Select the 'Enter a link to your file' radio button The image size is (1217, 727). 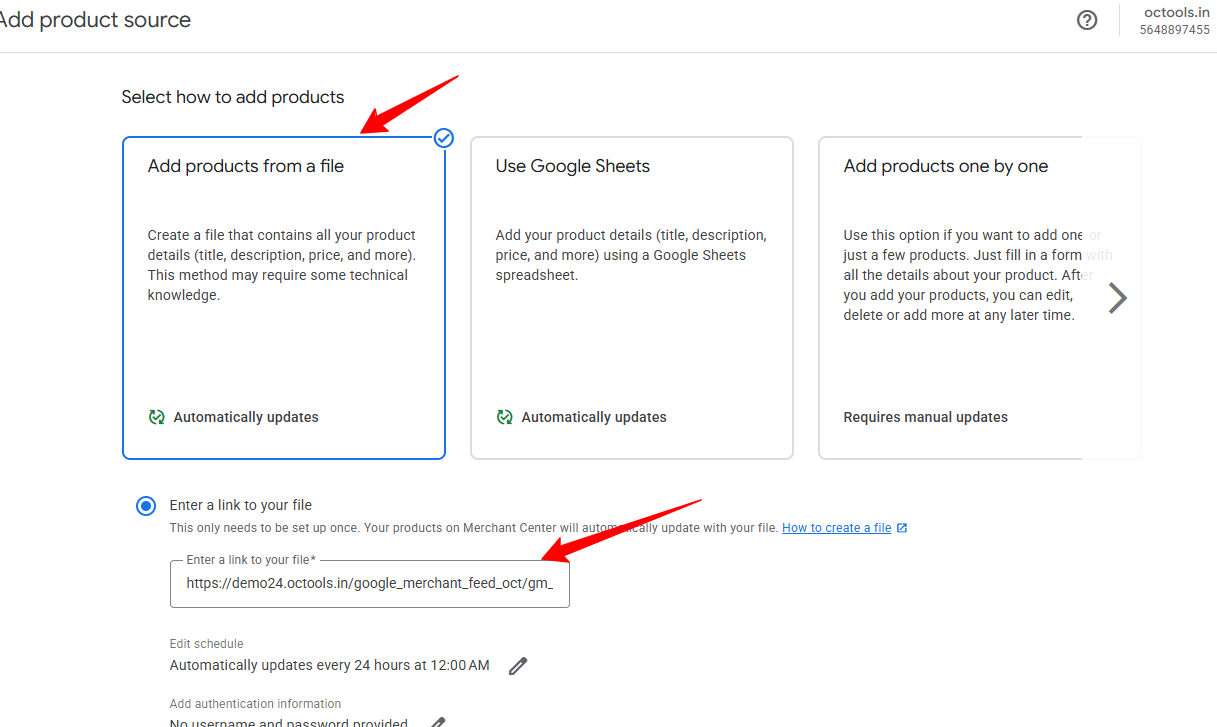coord(146,506)
